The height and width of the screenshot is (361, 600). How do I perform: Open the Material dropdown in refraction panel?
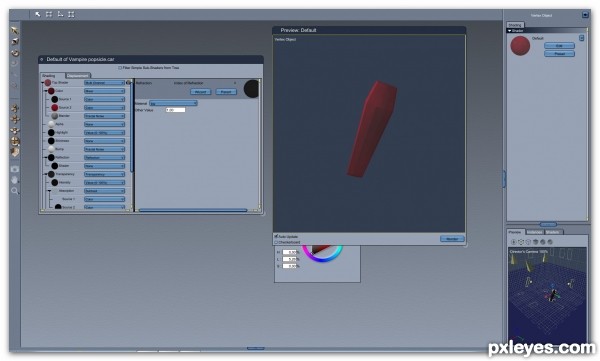click(173, 103)
